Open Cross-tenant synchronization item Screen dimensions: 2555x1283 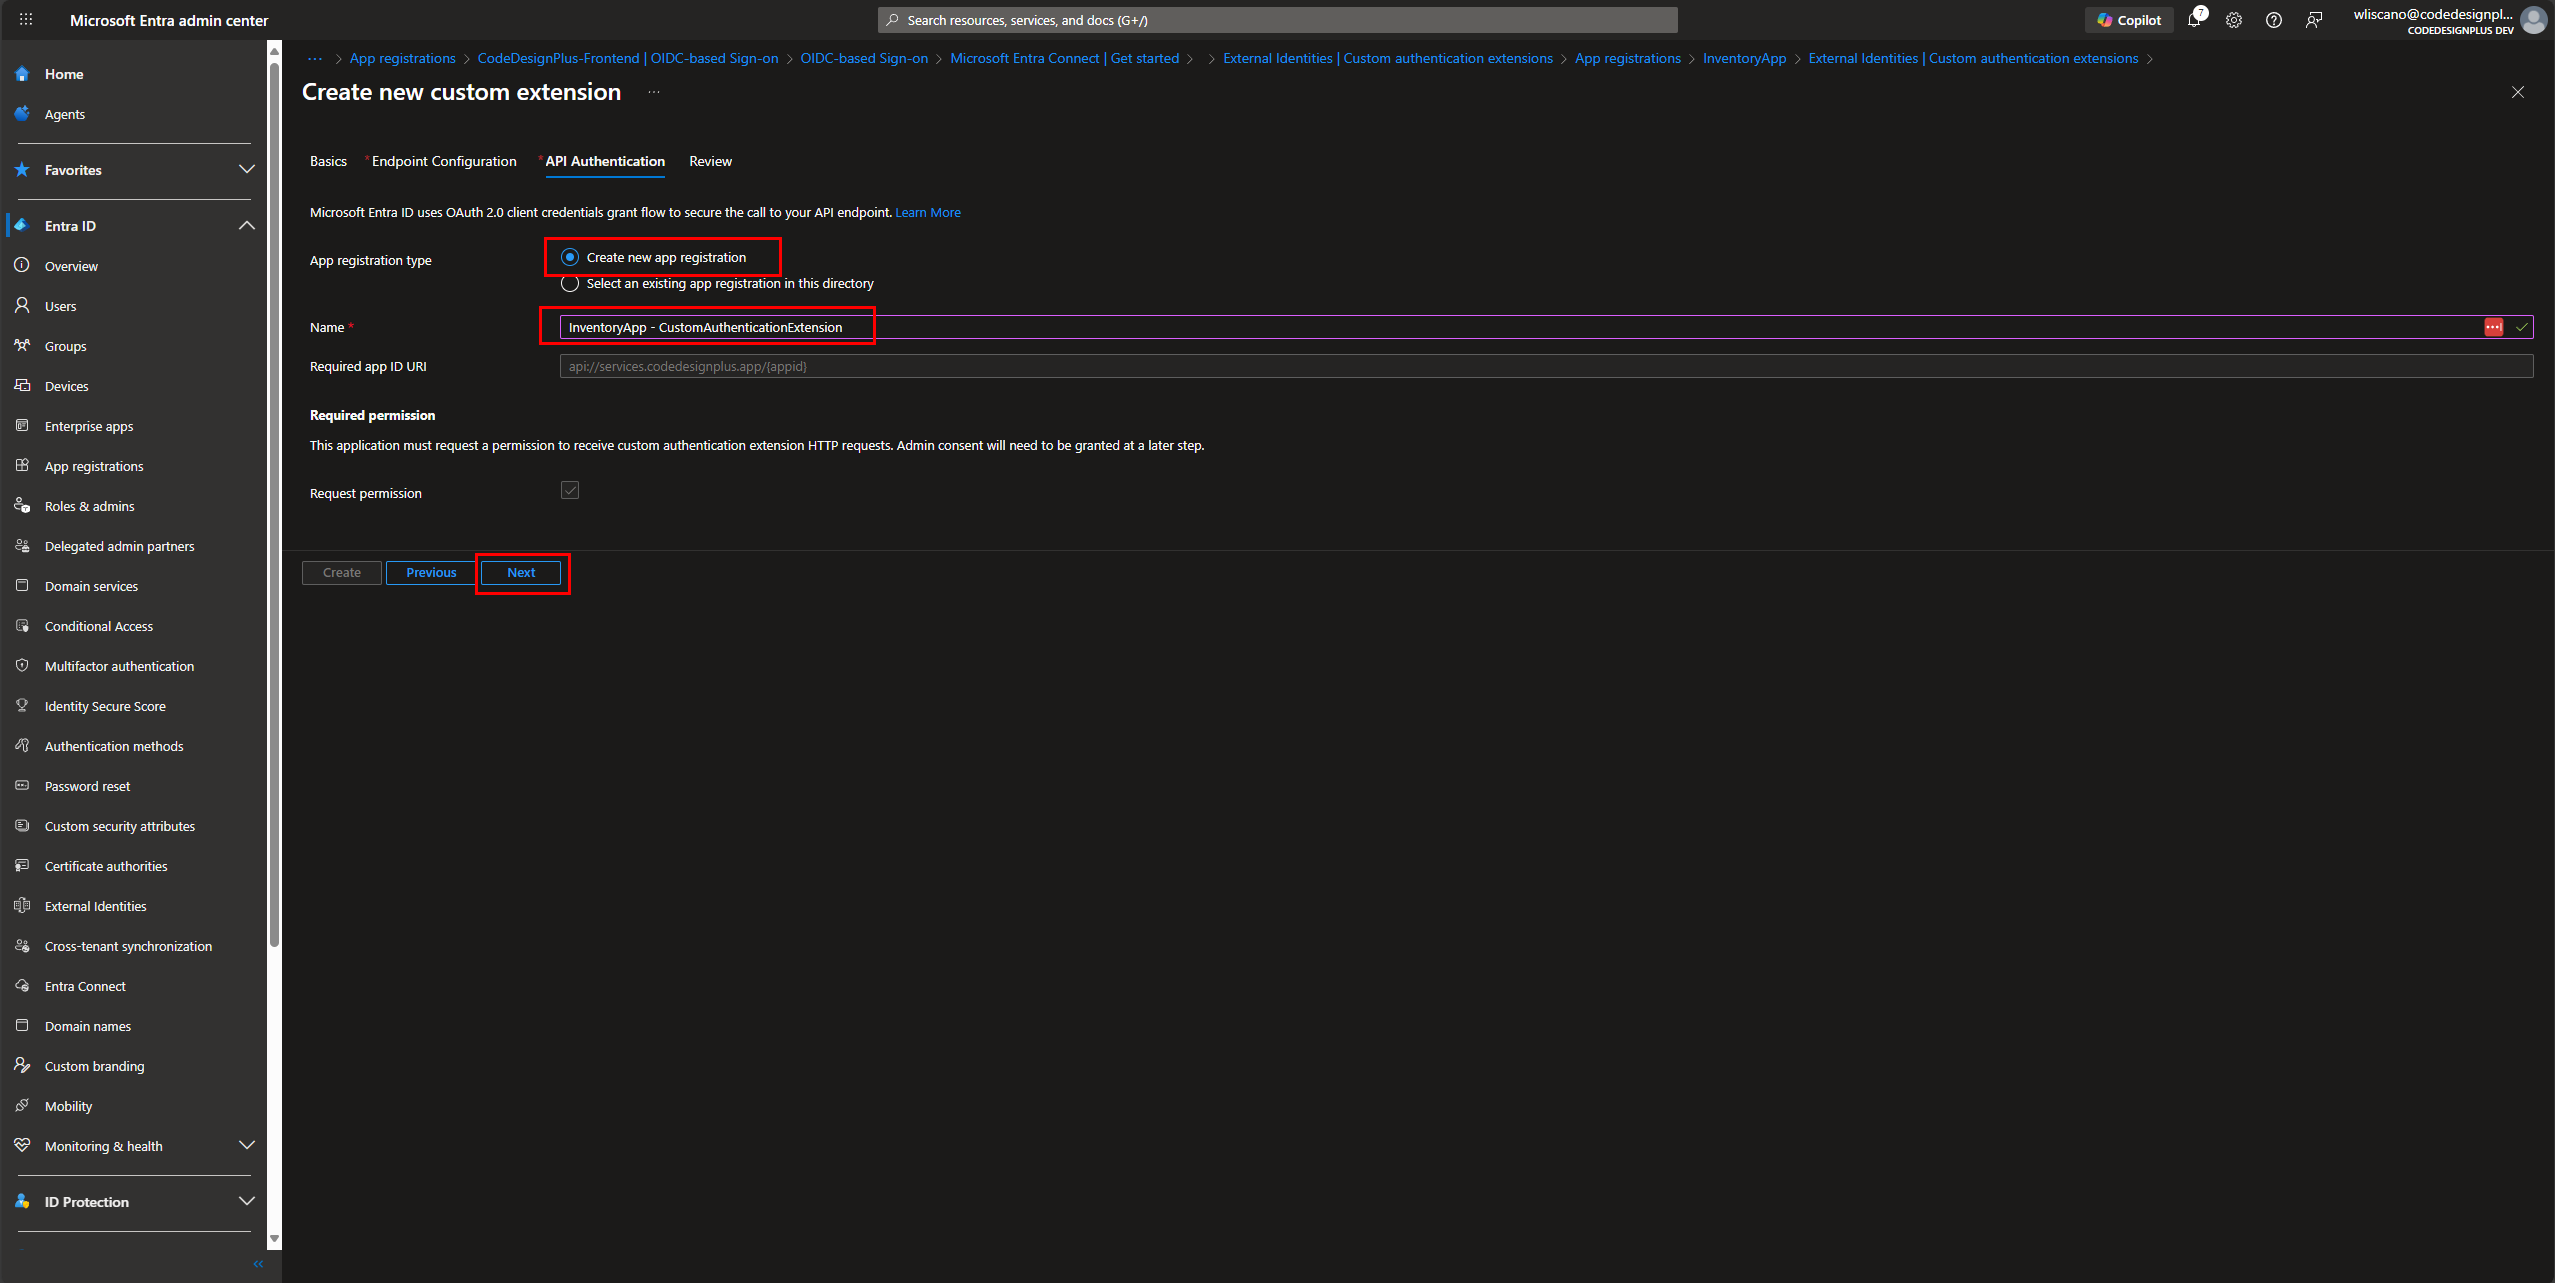point(128,946)
